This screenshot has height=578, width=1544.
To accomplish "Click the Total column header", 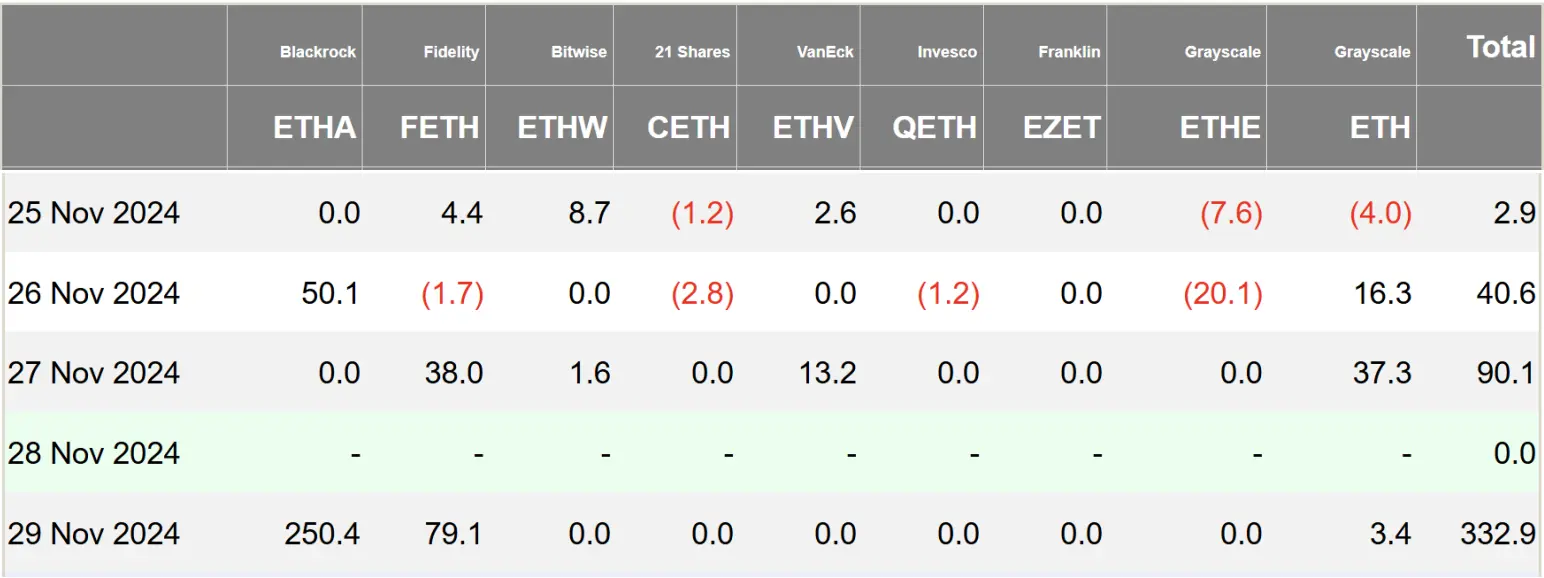I will [x=1500, y=47].
